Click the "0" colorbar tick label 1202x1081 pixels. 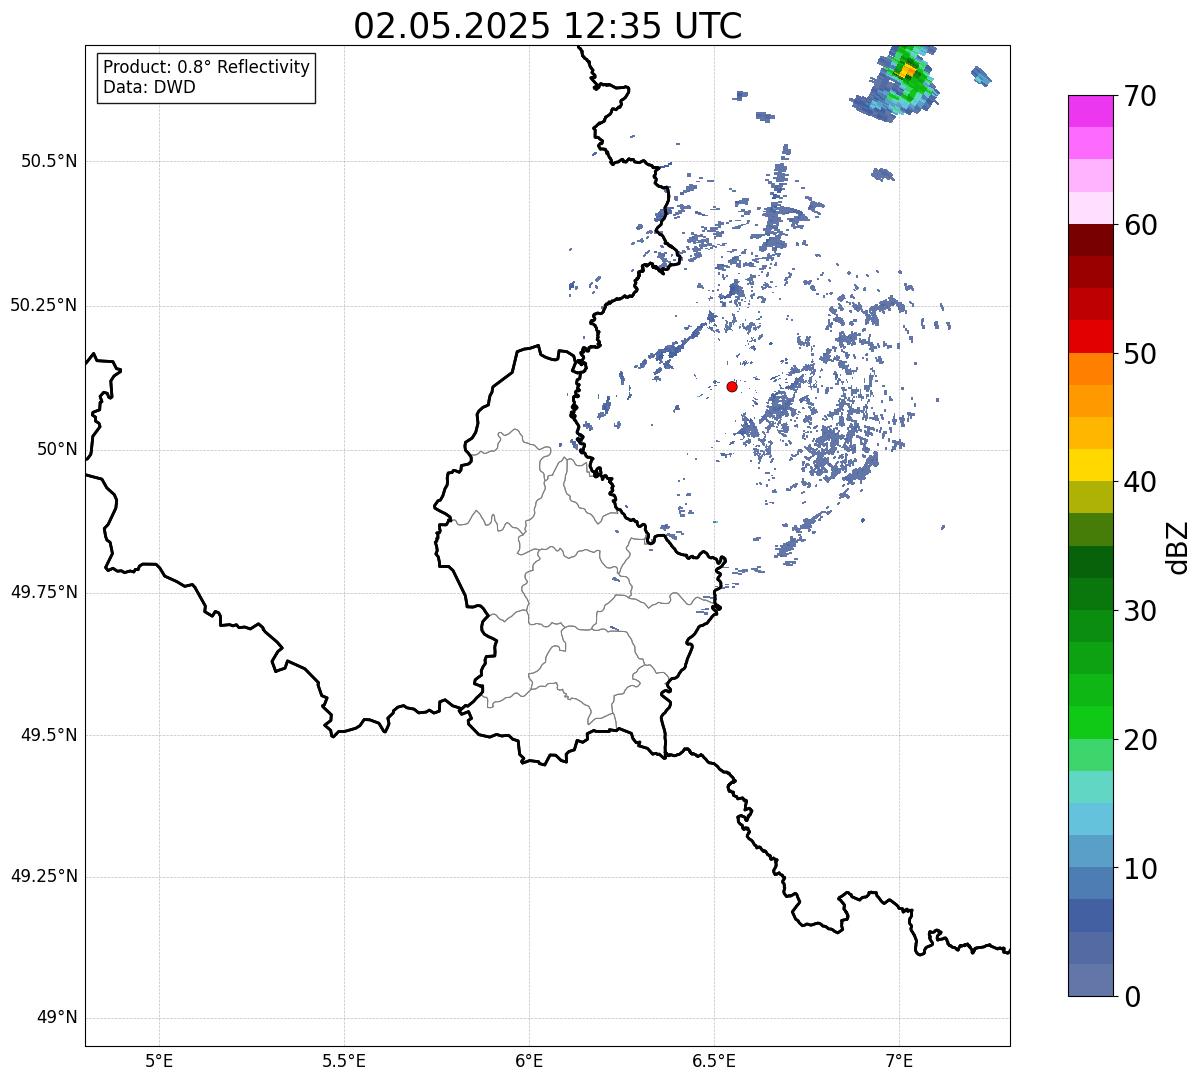point(1132,997)
